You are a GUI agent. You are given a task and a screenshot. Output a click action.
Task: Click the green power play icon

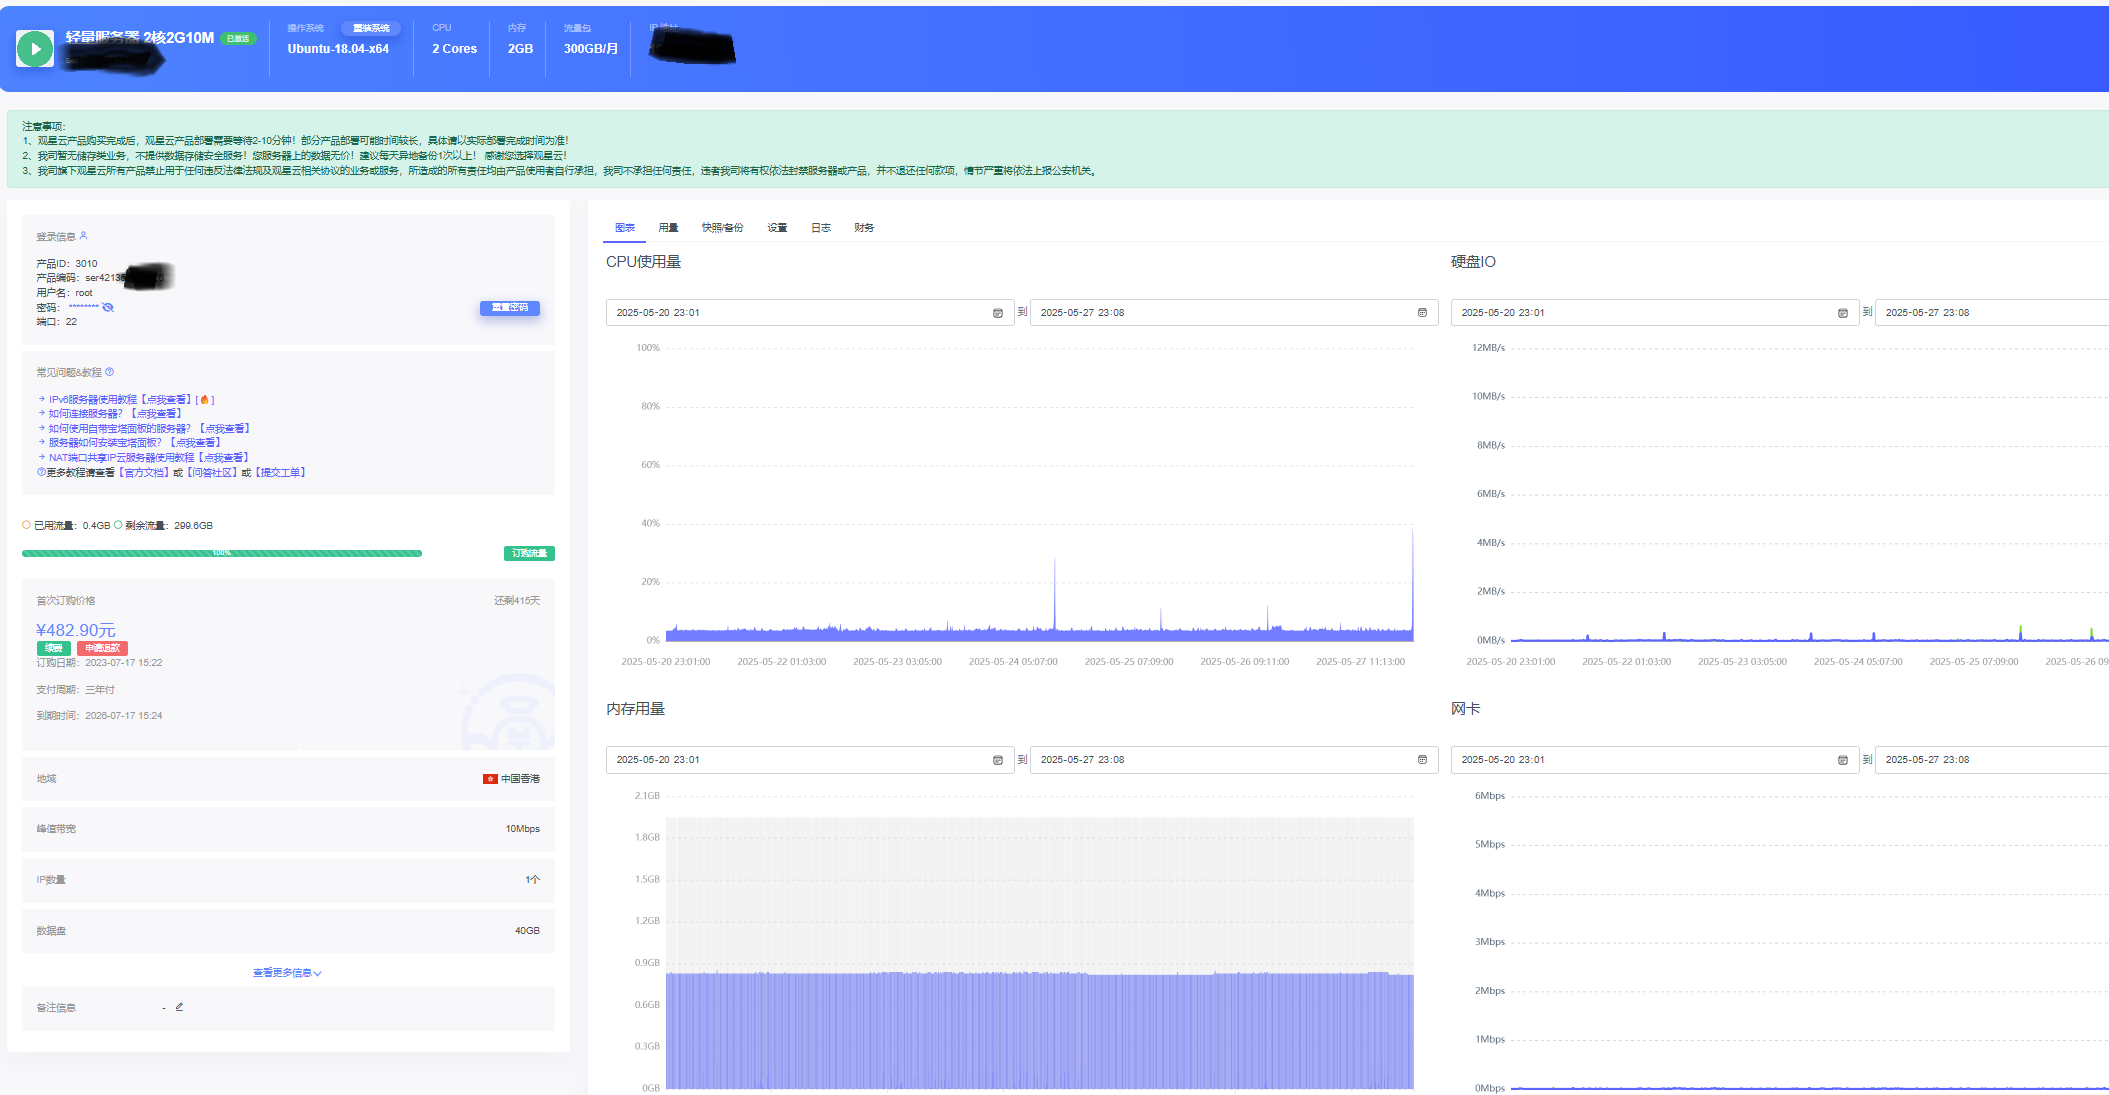tap(35, 48)
